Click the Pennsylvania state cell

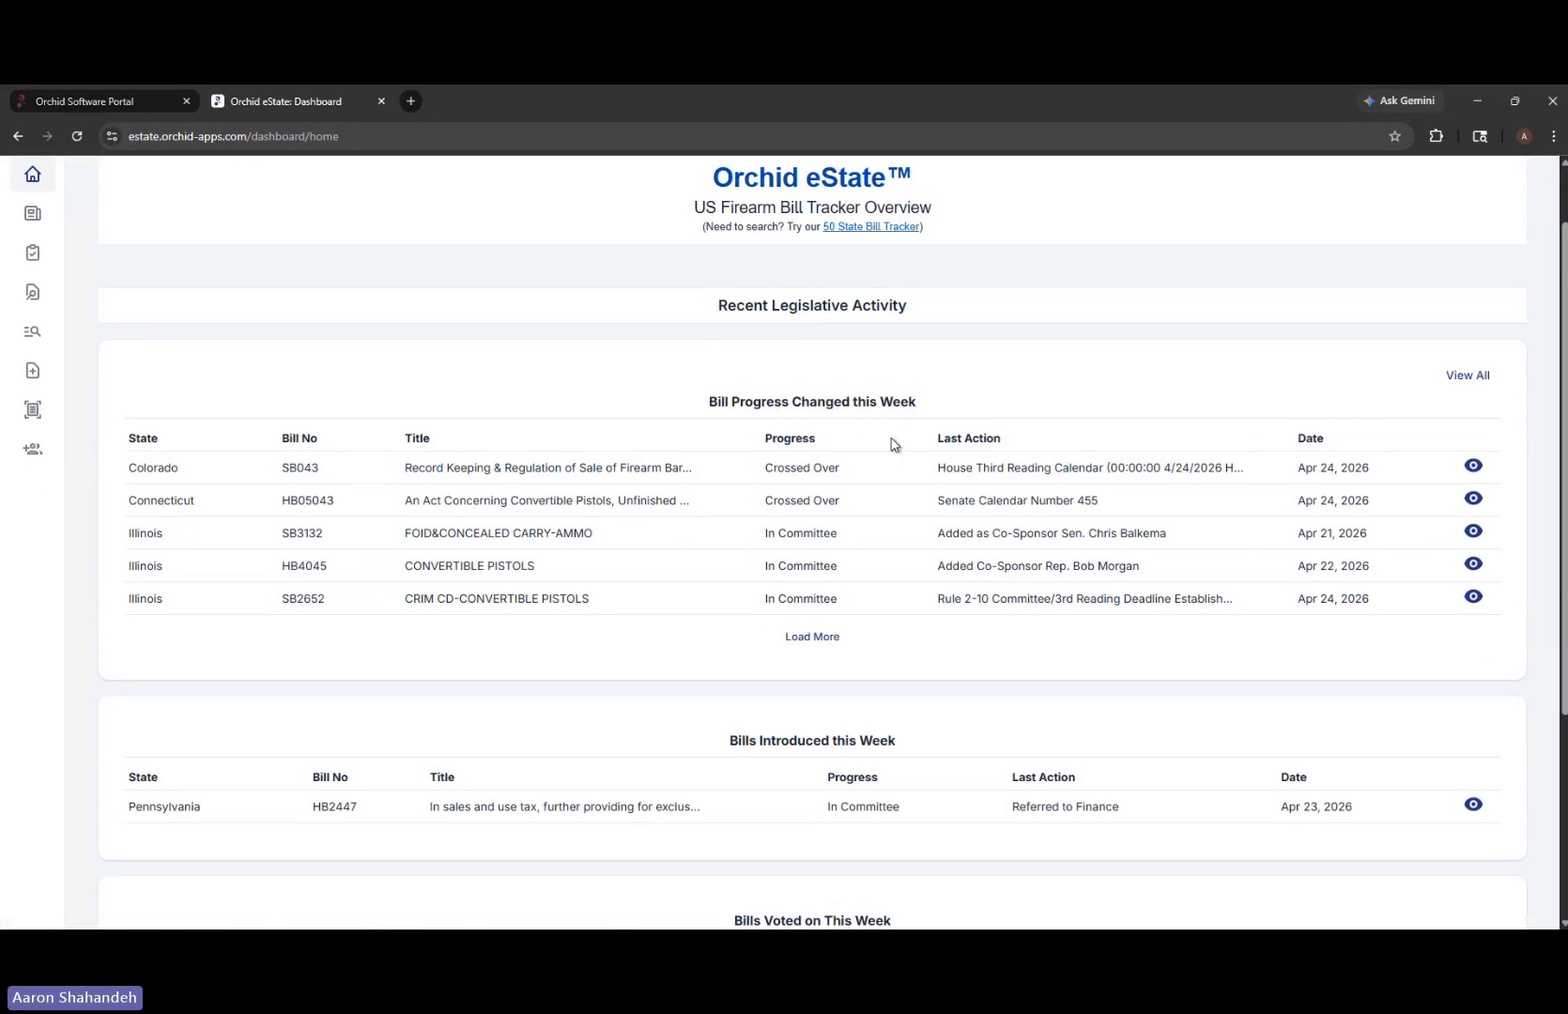pos(164,807)
